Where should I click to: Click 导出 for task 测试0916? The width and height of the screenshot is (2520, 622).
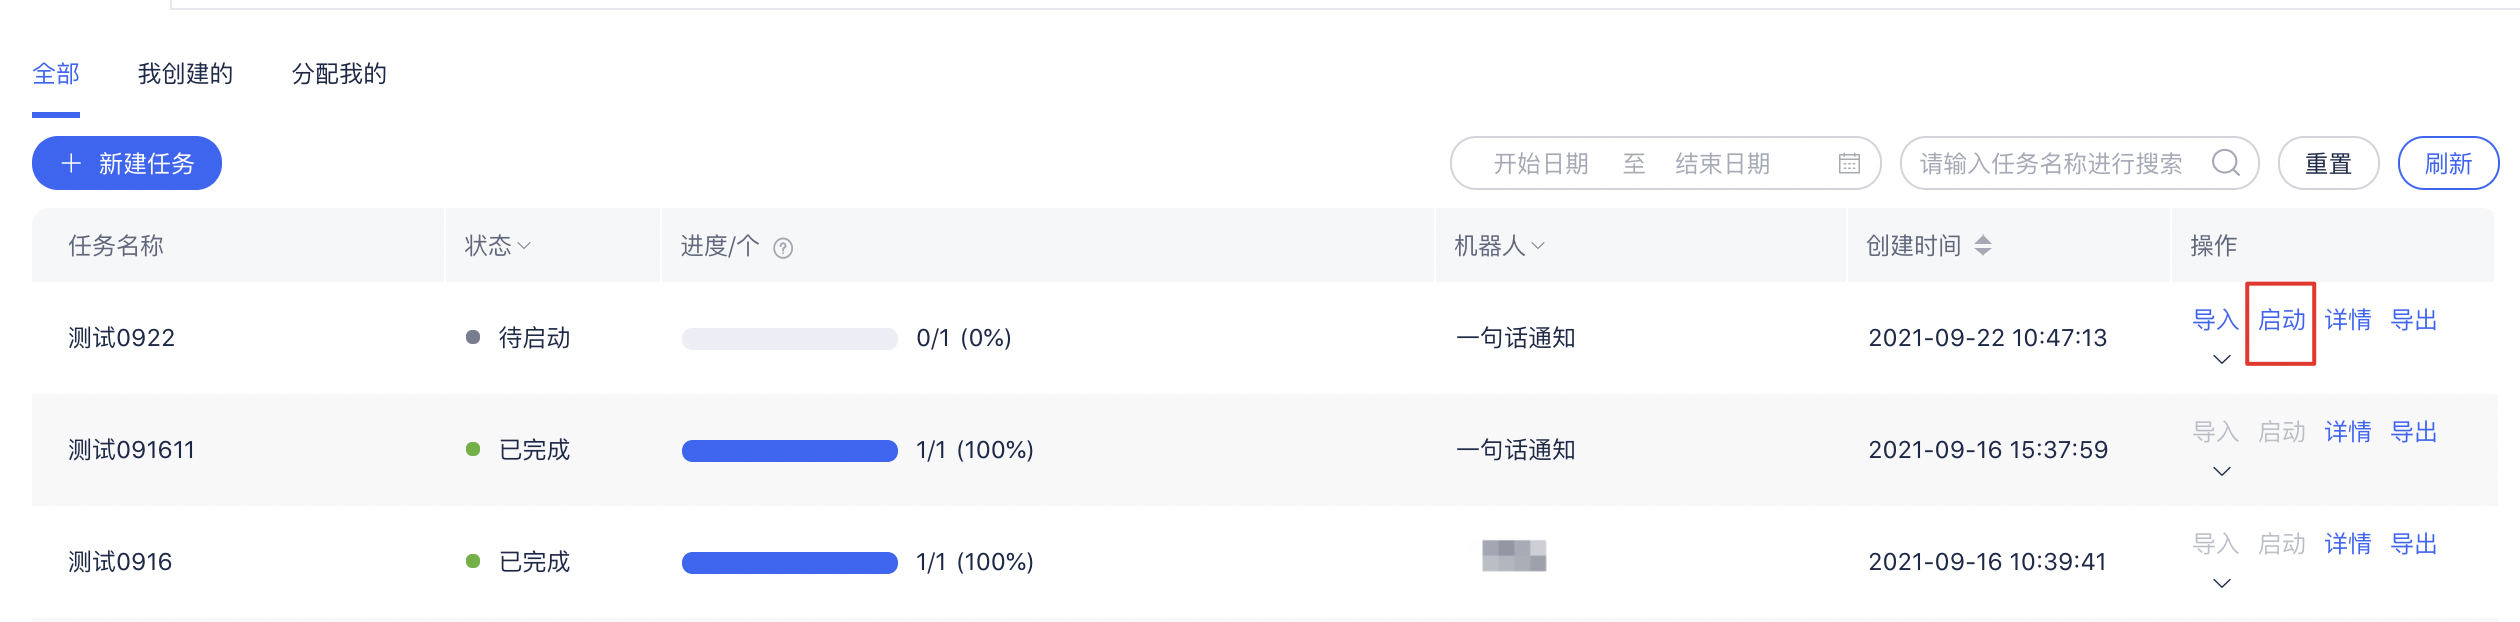[x=2413, y=544]
